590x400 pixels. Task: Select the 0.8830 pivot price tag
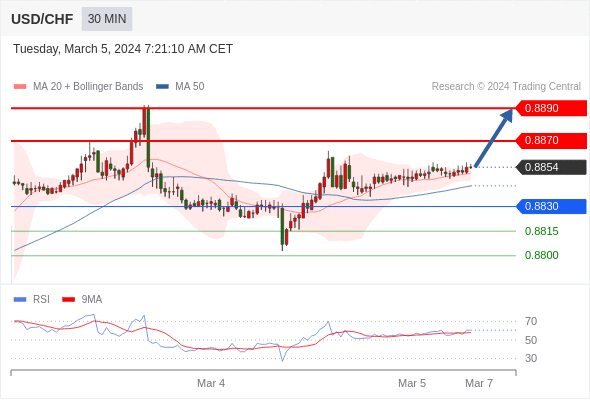tap(551, 206)
